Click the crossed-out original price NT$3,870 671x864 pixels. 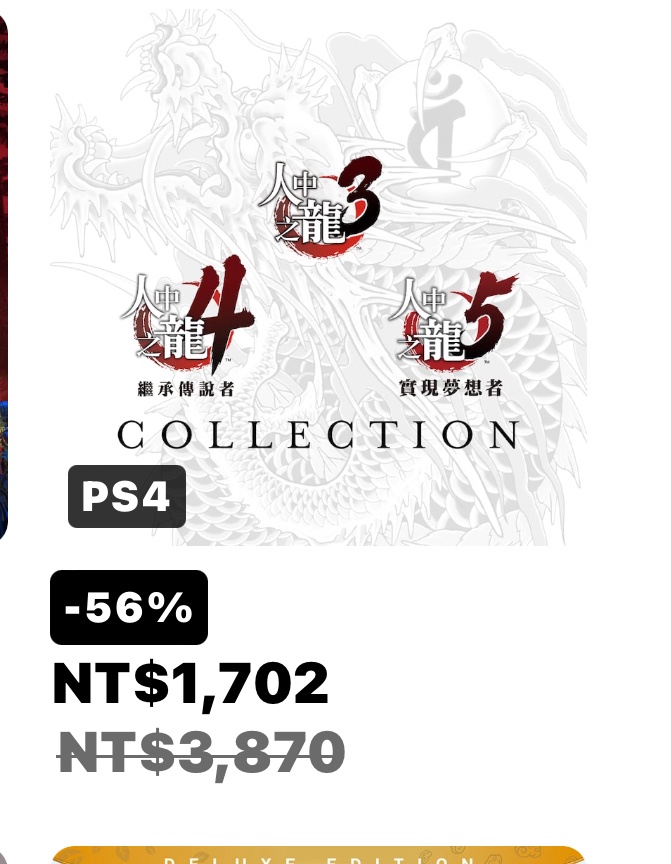pos(202,752)
